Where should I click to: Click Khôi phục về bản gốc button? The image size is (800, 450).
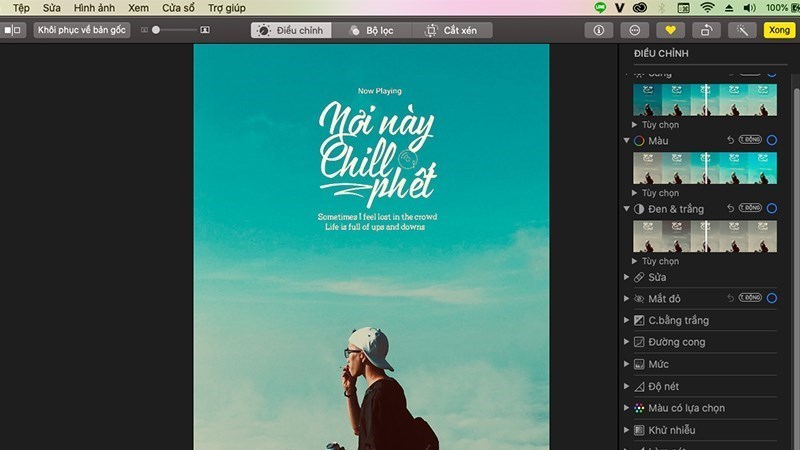(x=82, y=30)
